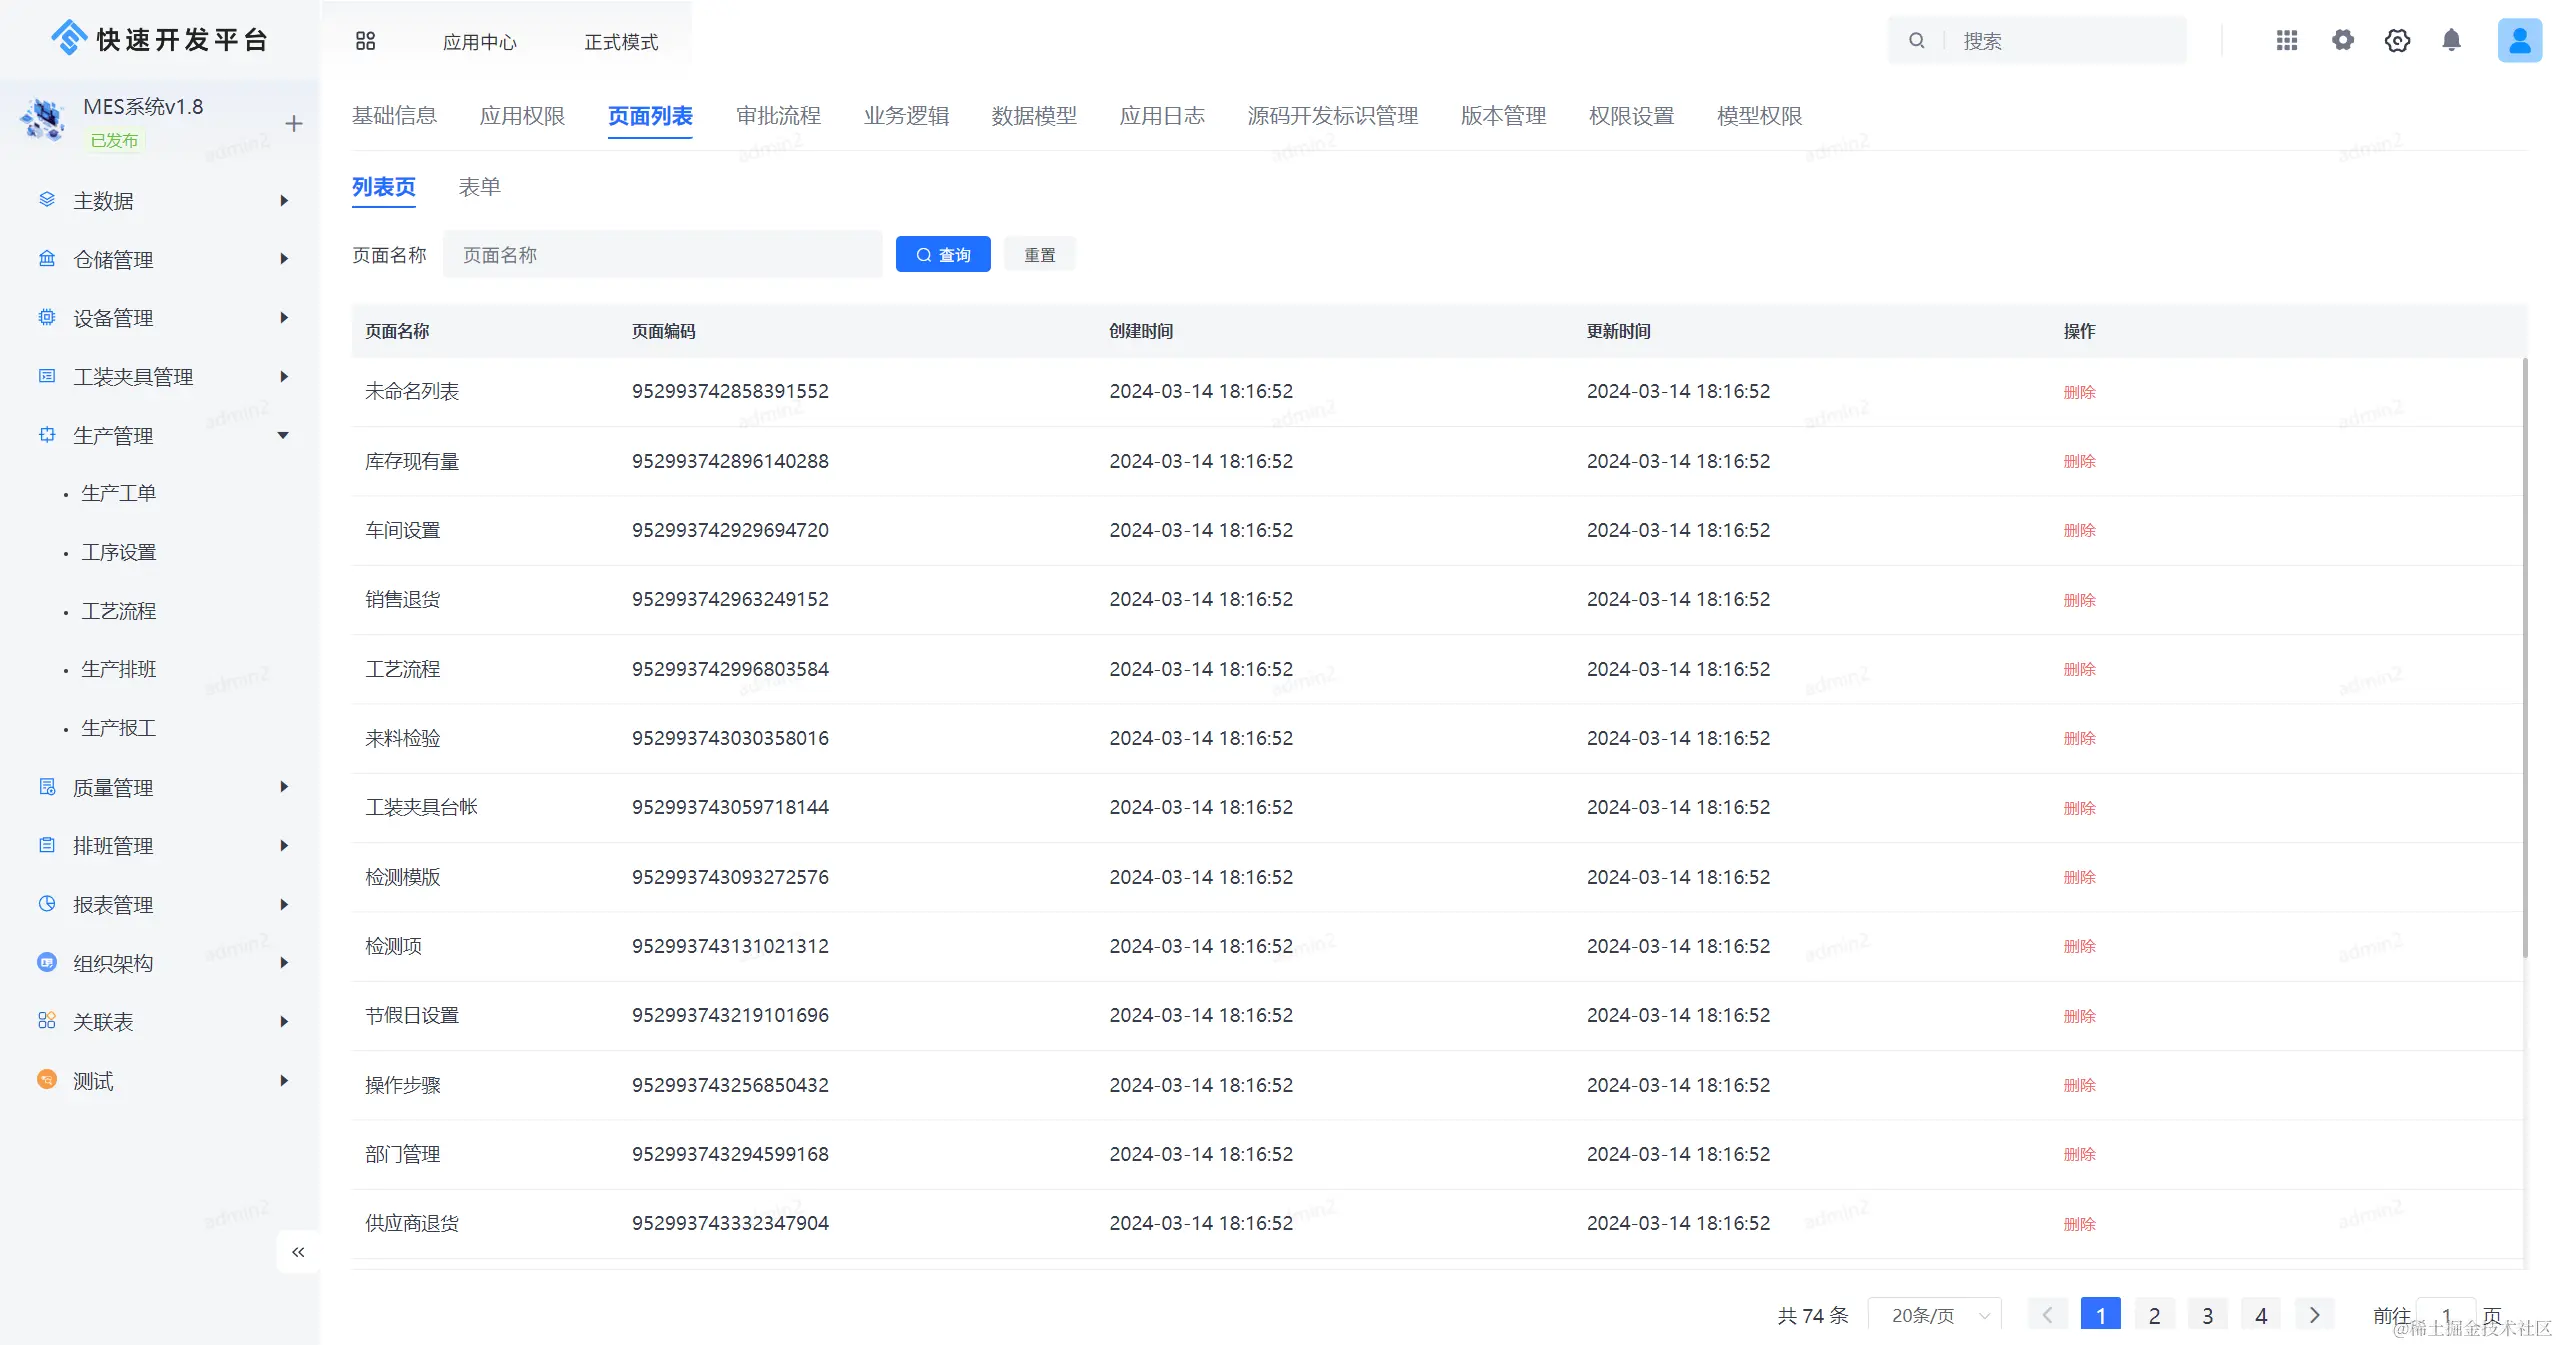This screenshot has height=1345, width=2559.
Task: Click the hexagon settings icon in the header
Action: pos(2396,41)
